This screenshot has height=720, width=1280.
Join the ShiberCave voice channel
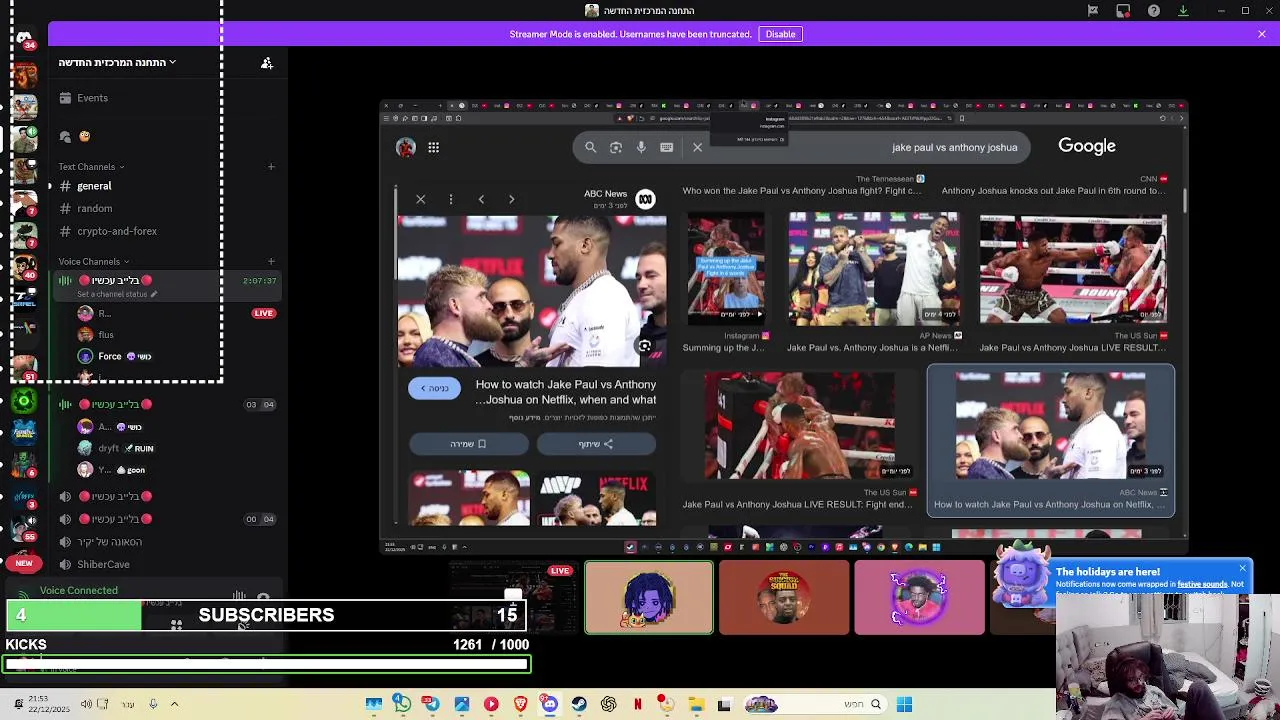click(103, 565)
